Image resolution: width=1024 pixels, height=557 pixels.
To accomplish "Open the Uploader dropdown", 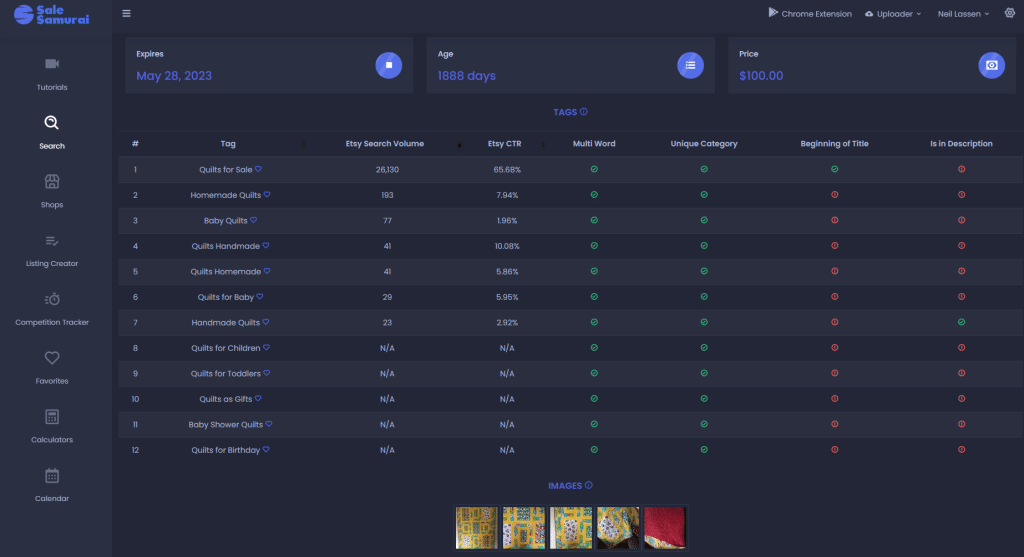I will [x=893, y=14].
